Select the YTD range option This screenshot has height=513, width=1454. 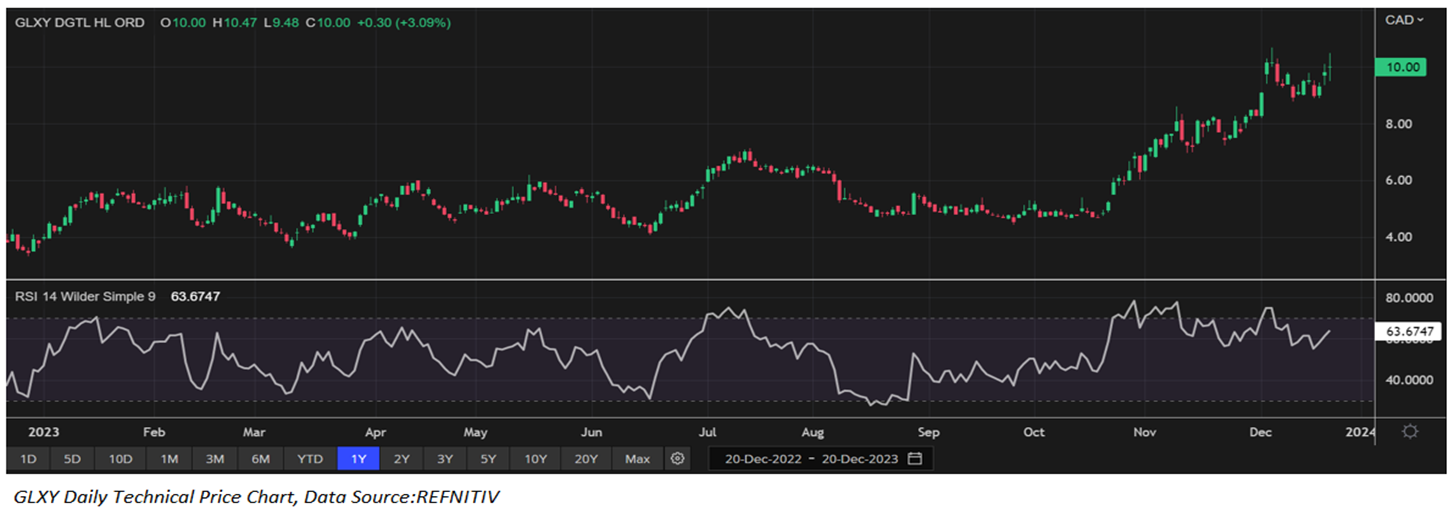click(x=310, y=459)
